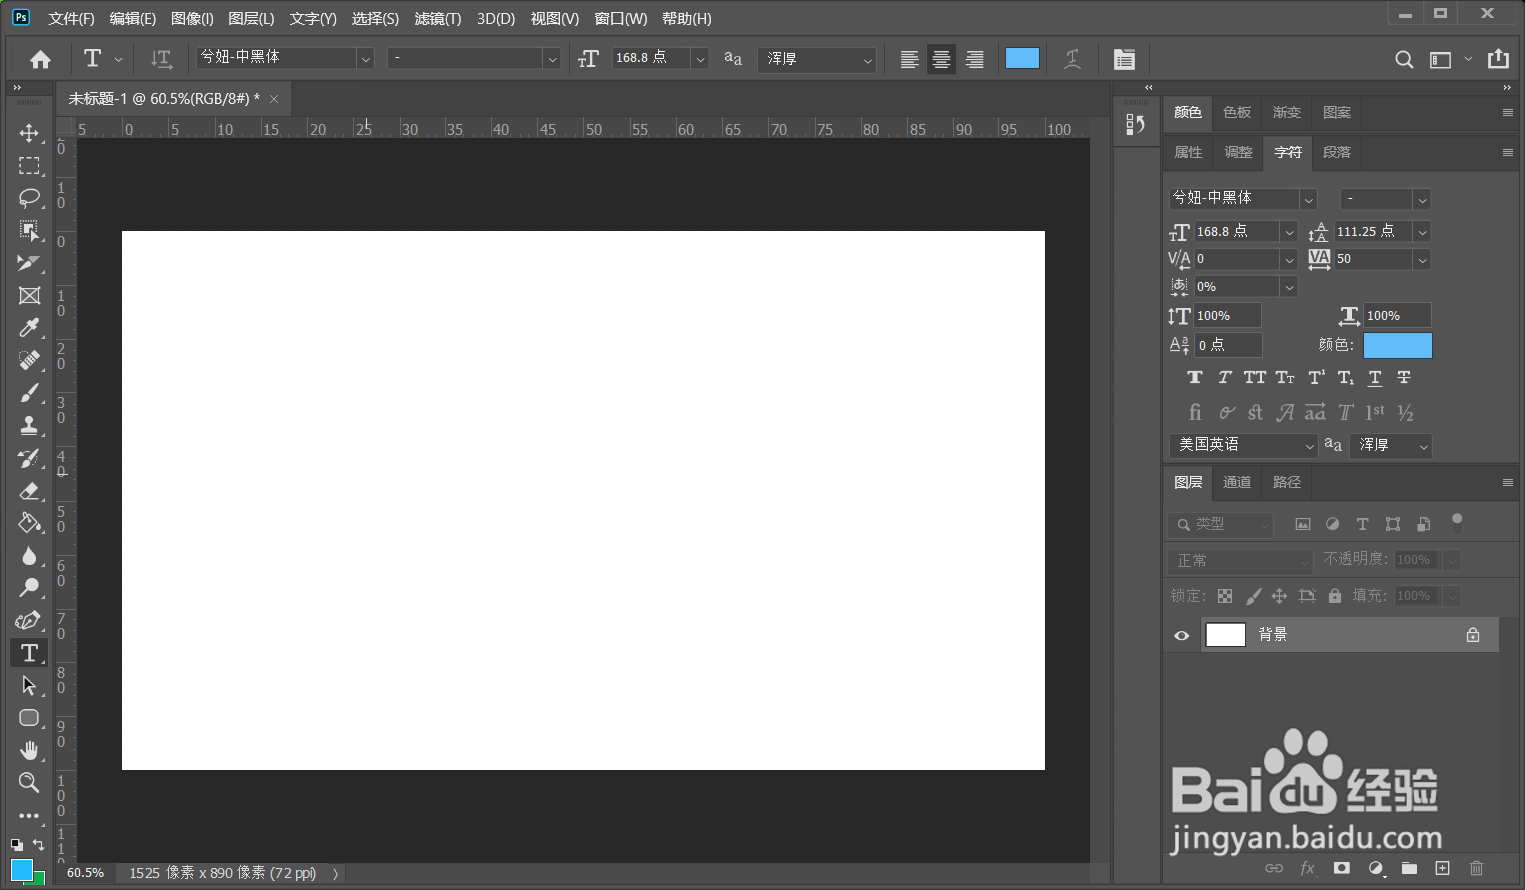Open font family dropdown in options bar
1525x890 pixels.
[x=365, y=59]
